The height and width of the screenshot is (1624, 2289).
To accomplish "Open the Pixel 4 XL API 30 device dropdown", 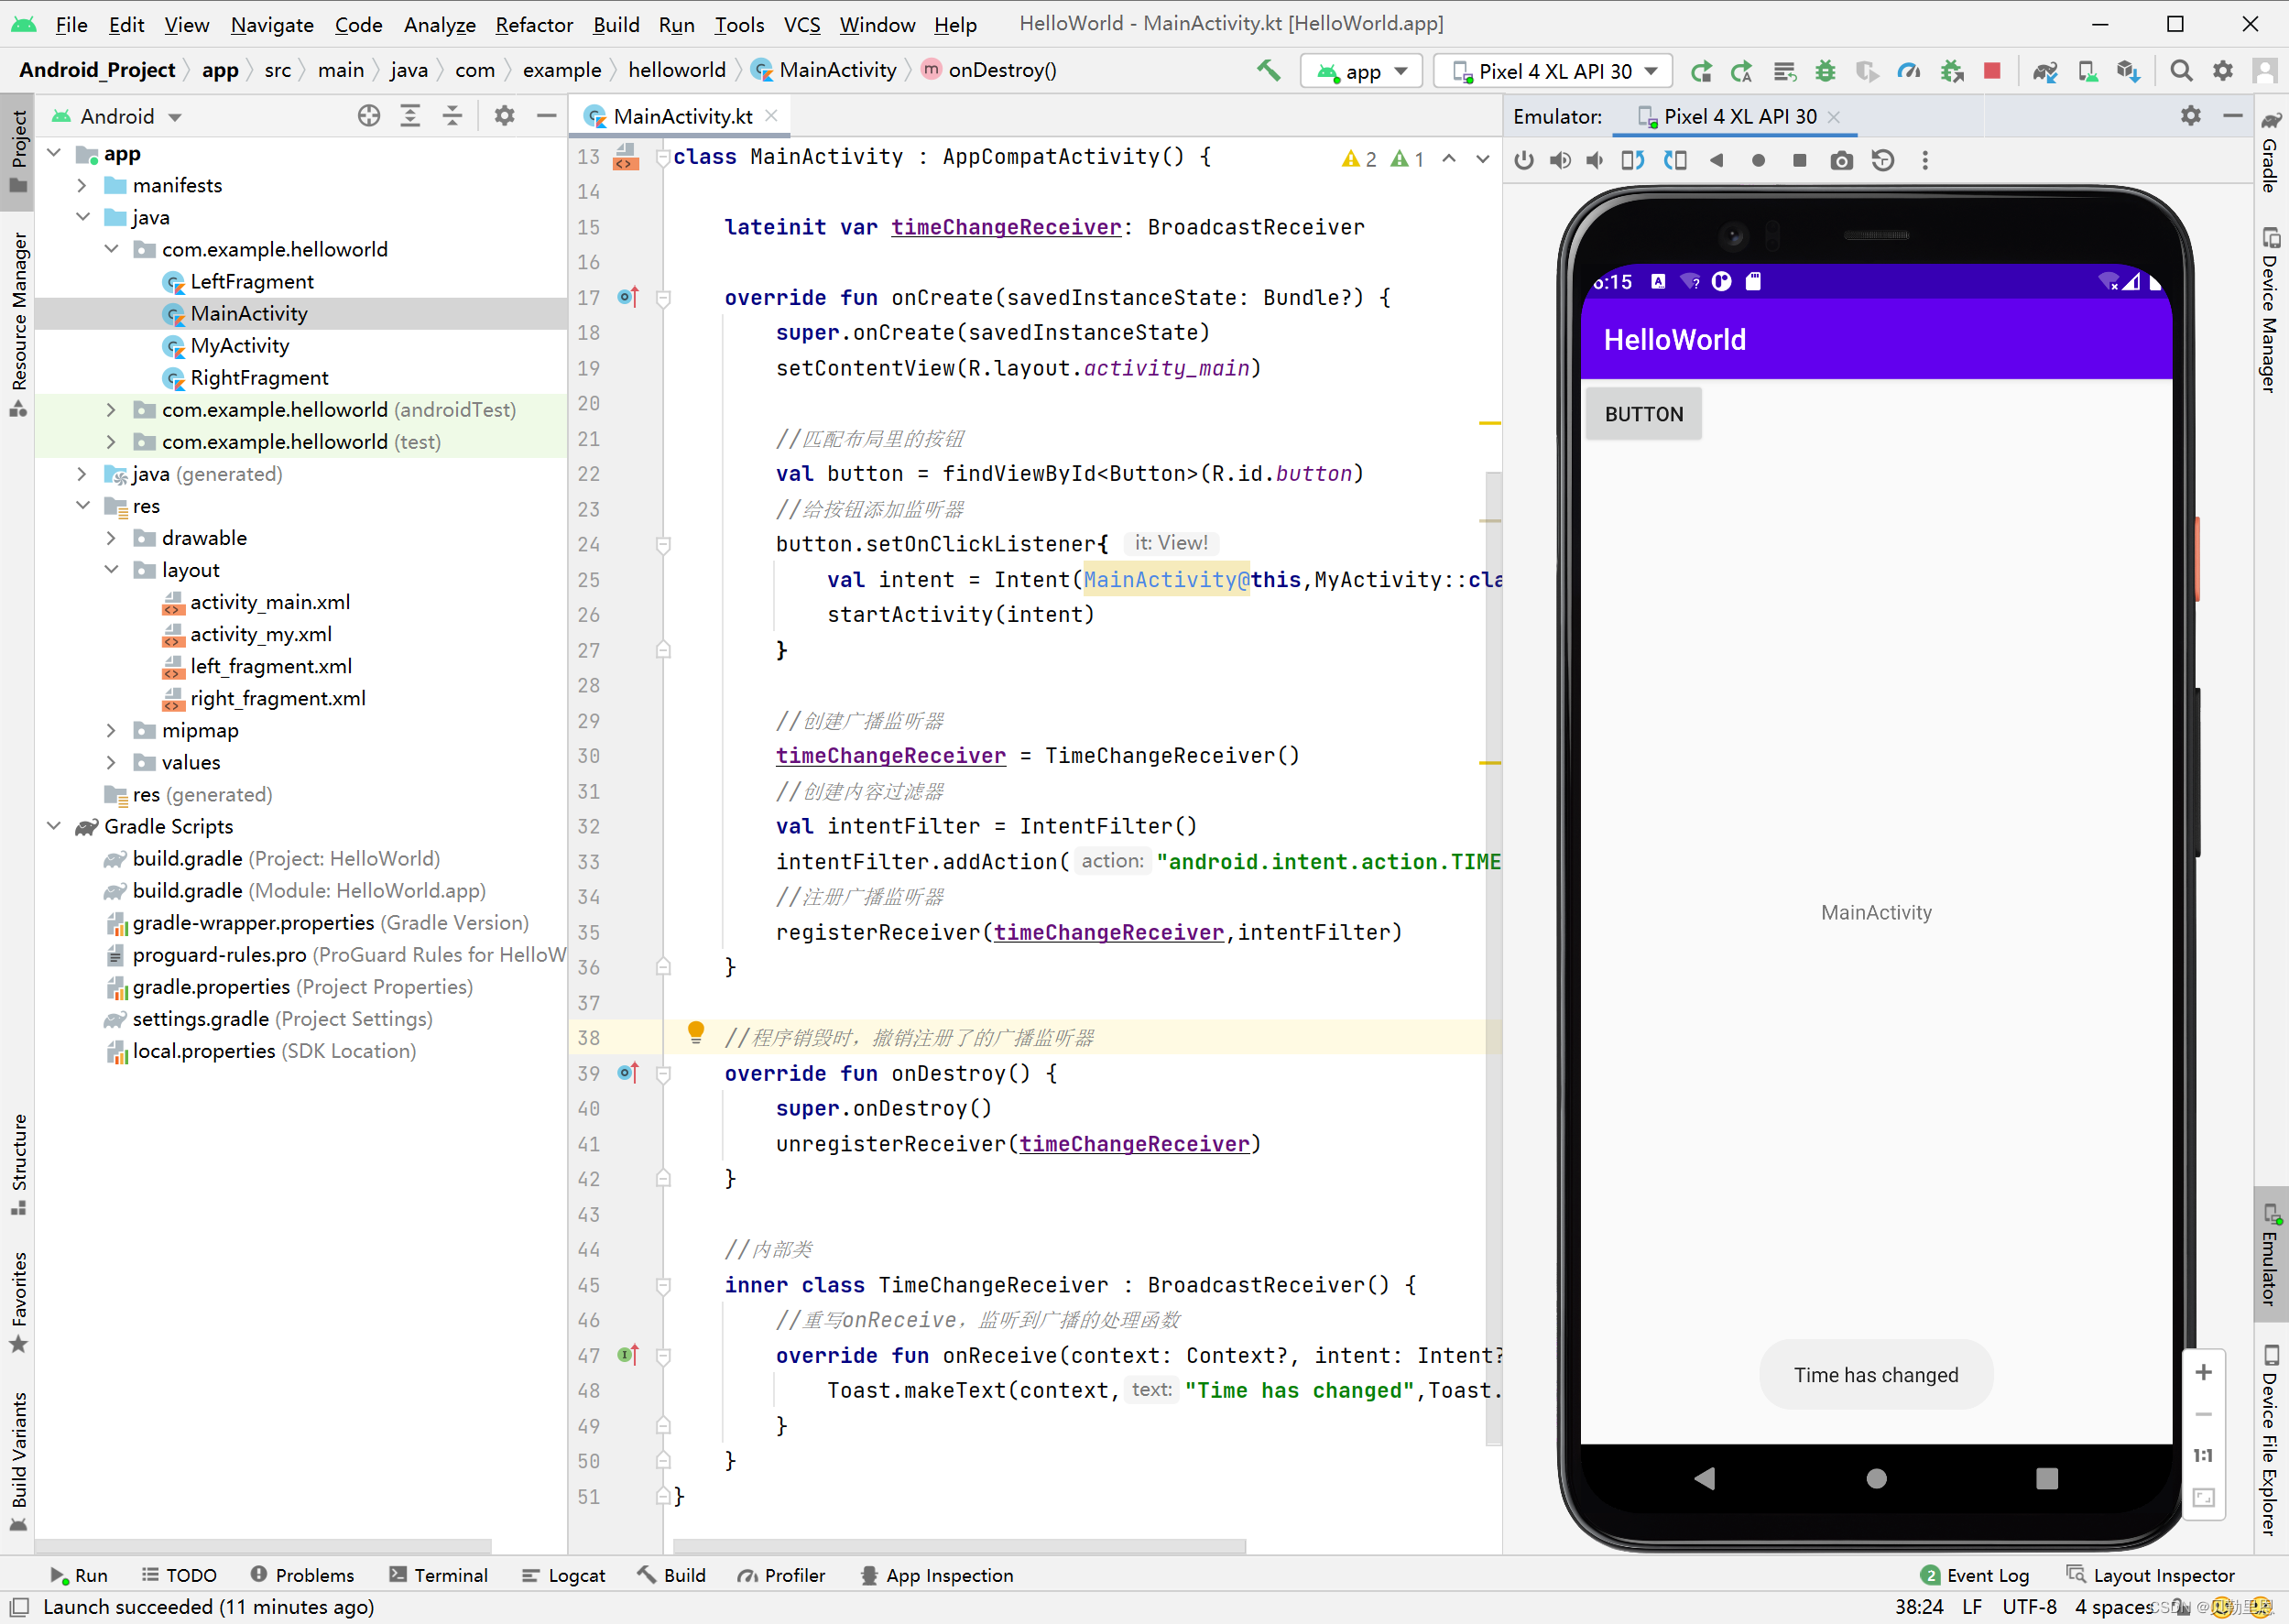I will (x=1554, y=71).
